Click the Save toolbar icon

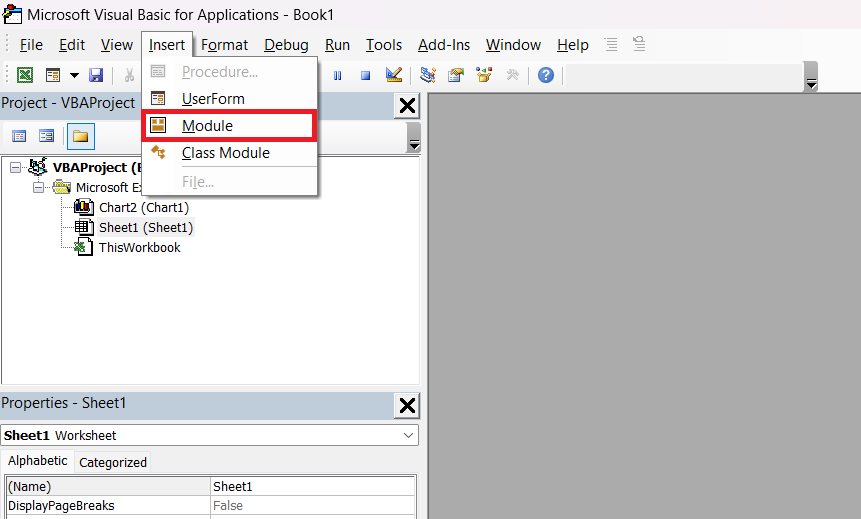tap(96, 75)
